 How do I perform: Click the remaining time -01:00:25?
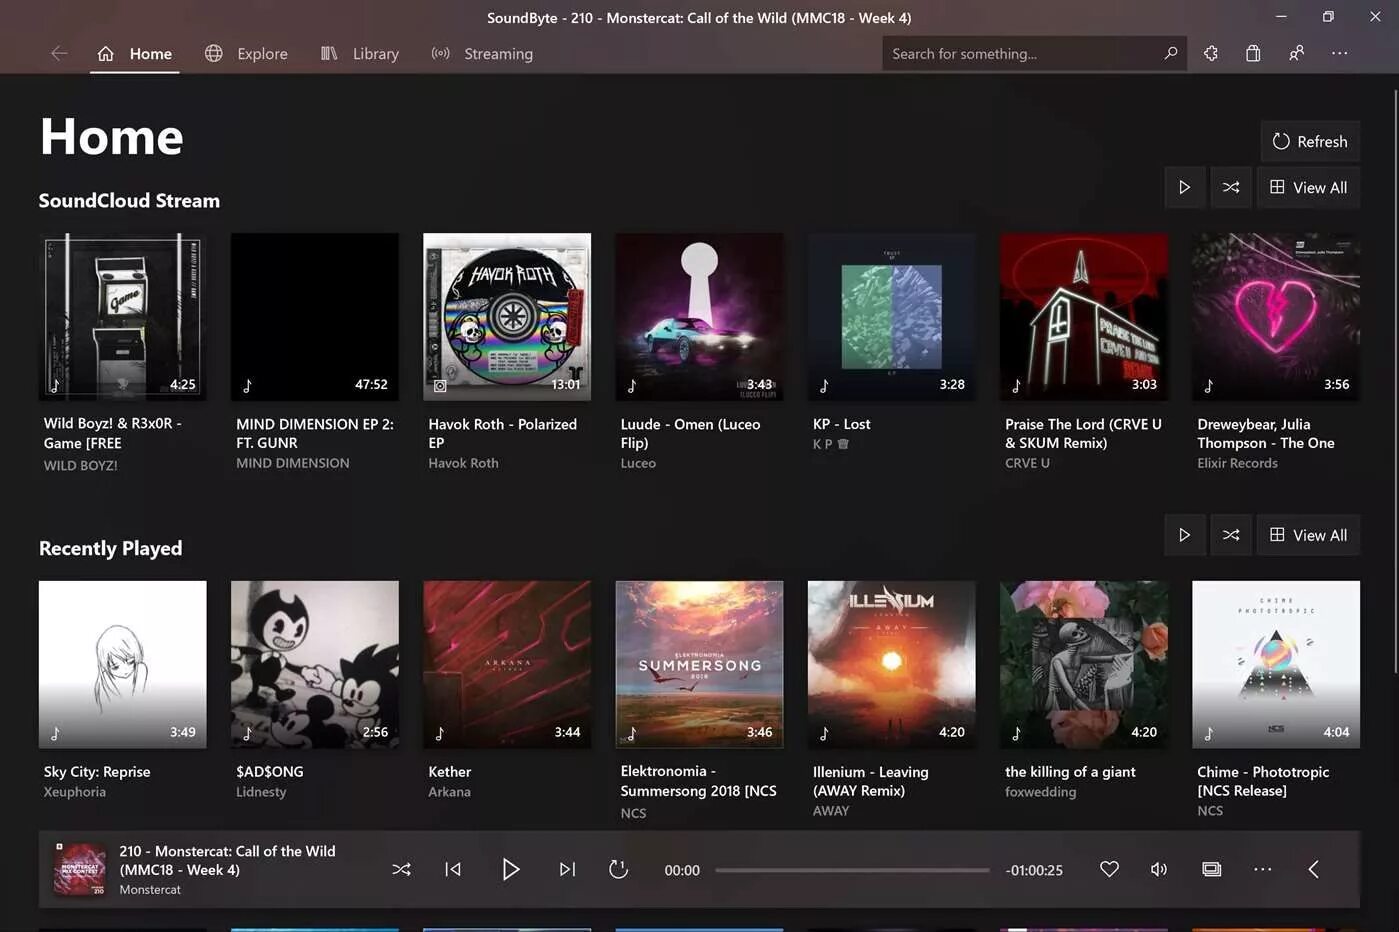coord(1034,870)
